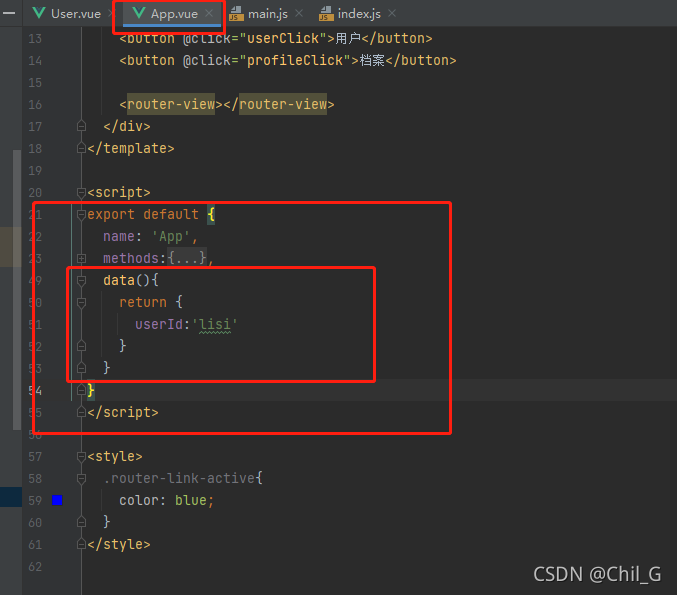677x595 pixels.
Task: Close the App.vue tab
Action: pos(209,13)
